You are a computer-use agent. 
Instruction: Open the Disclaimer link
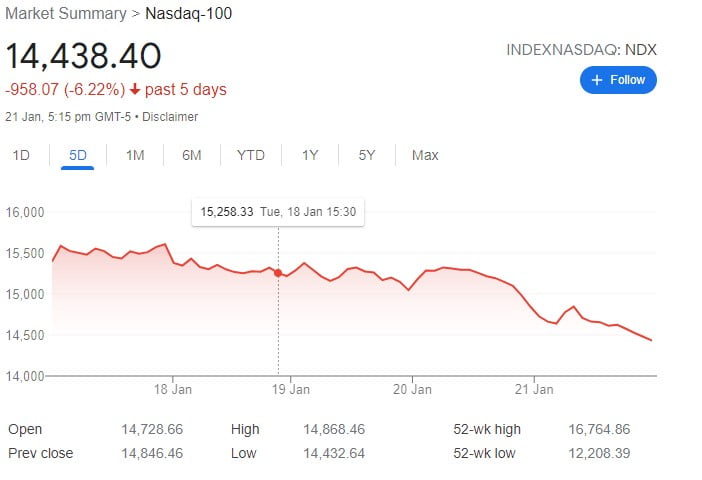[170, 117]
